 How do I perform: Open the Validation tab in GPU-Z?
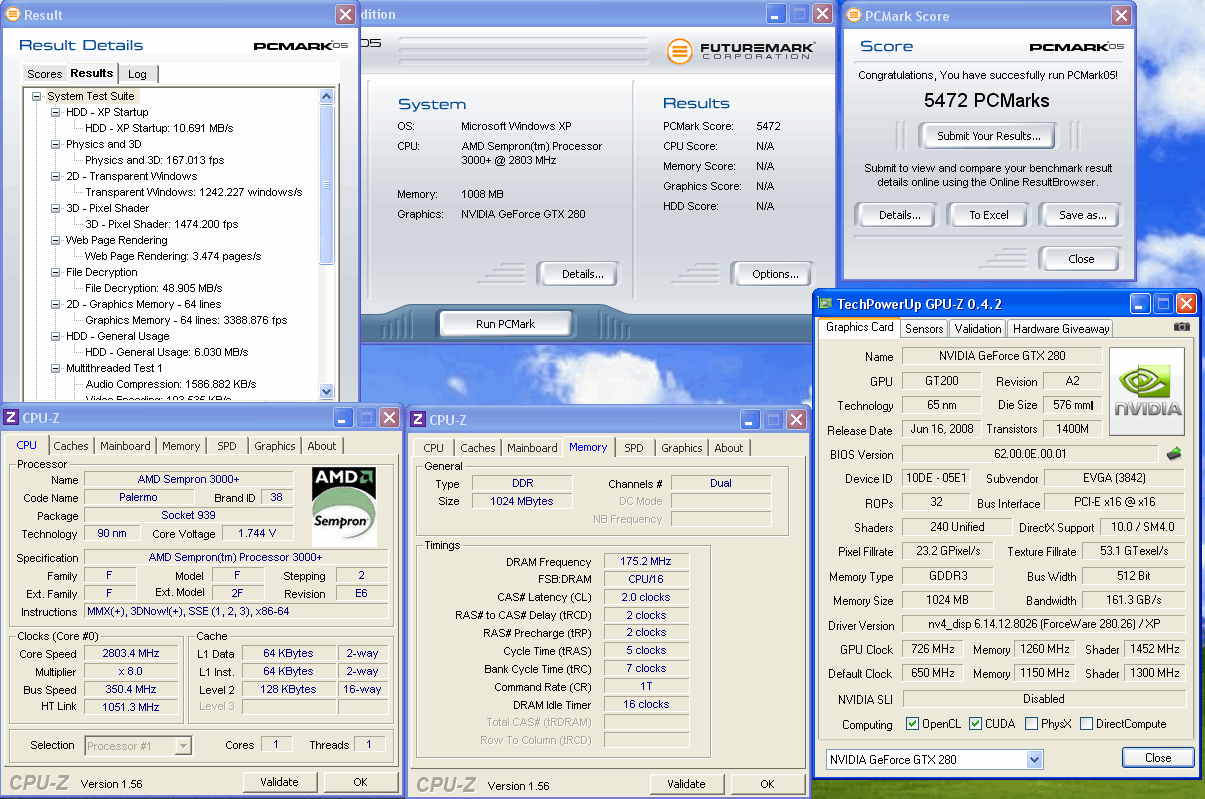pyautogui.click(x=978, y=328)
